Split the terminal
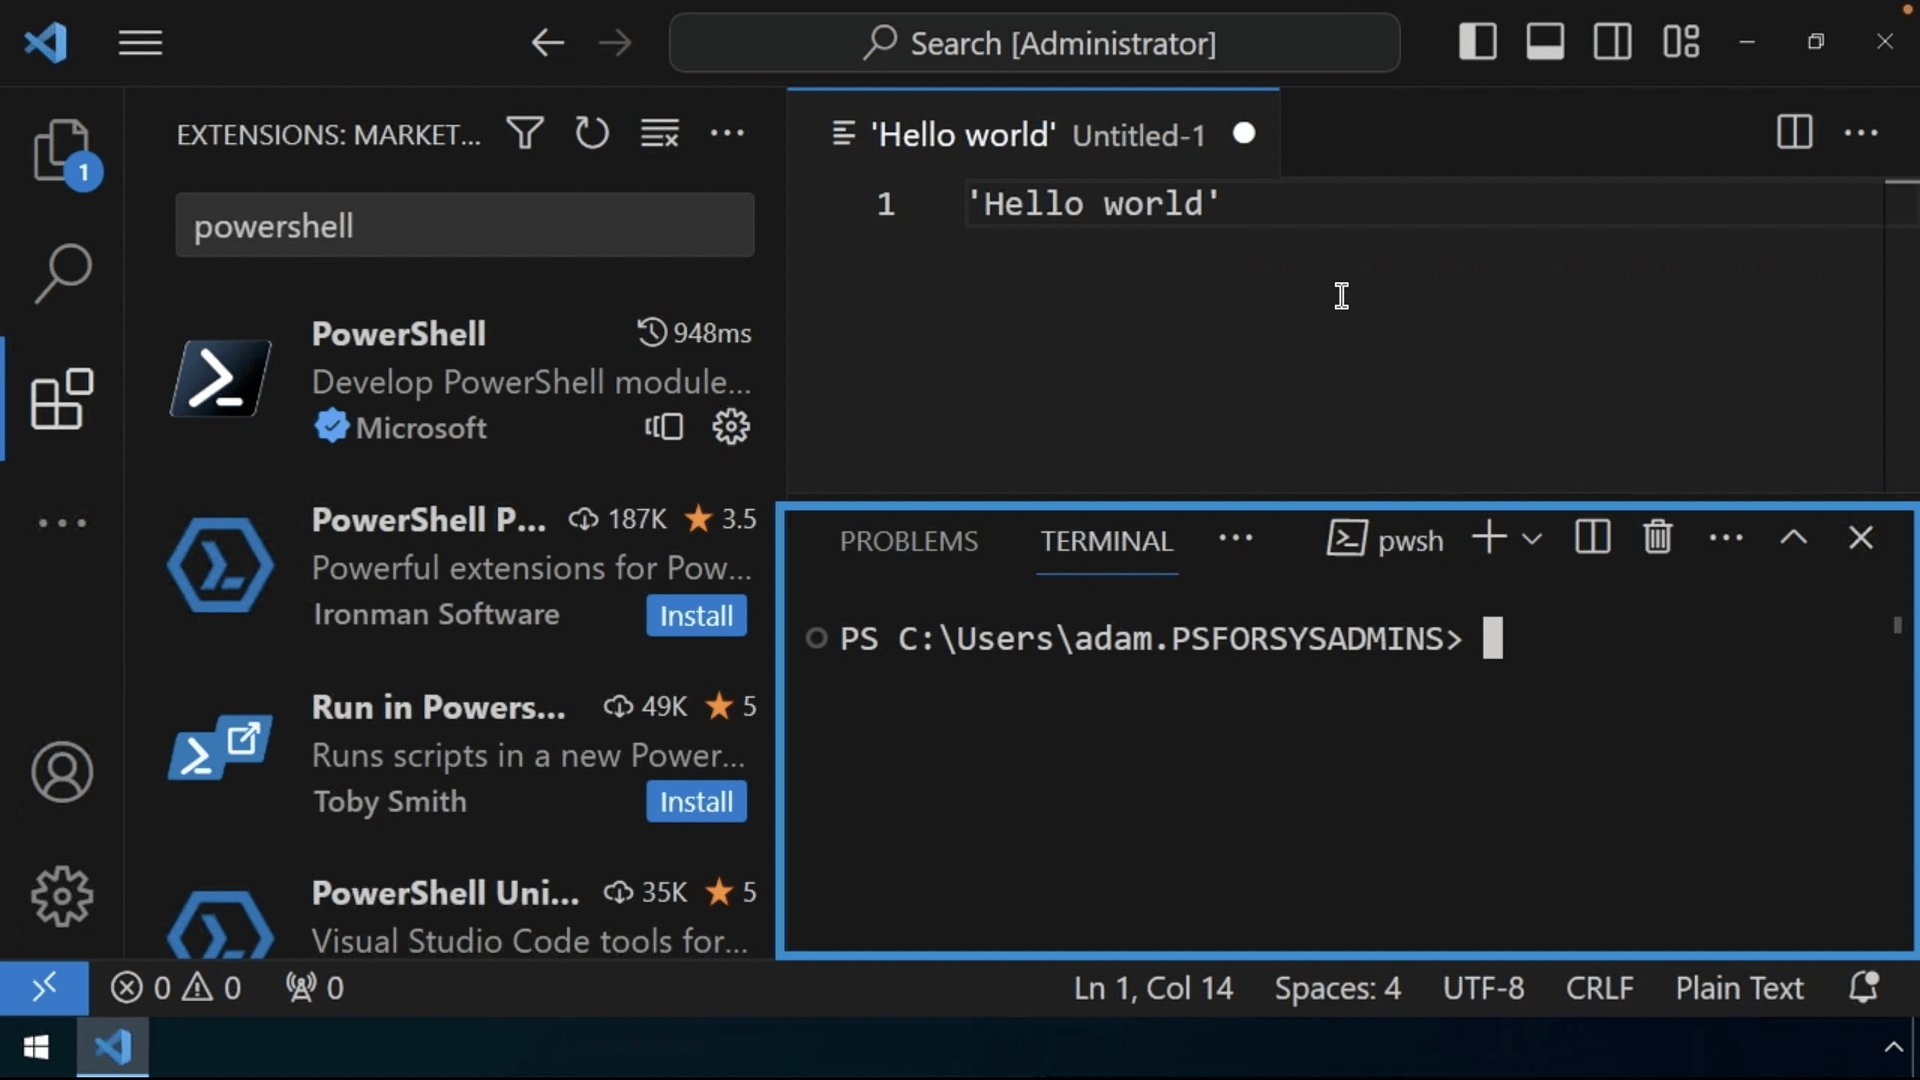The width and height of the screenshot is (1920, 1080). coord(1592,538)
